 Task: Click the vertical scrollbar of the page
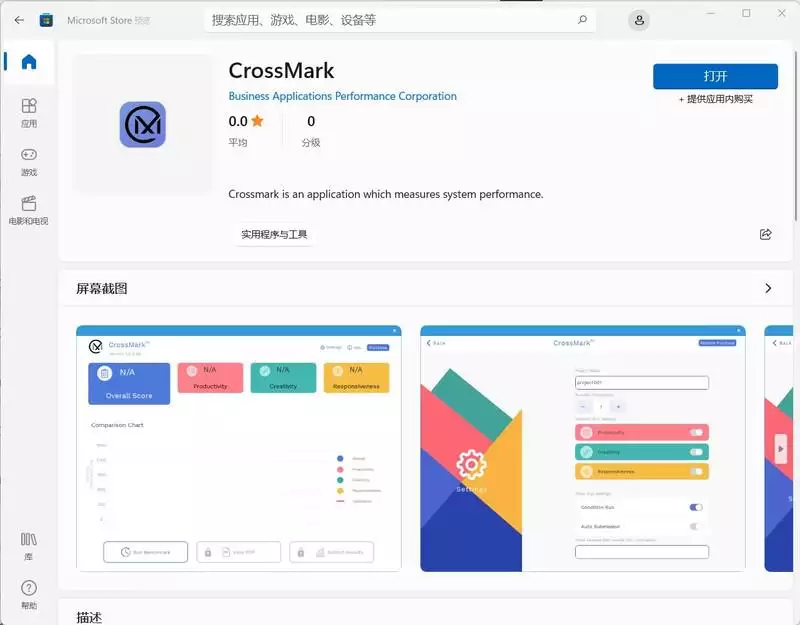(796, 135)
